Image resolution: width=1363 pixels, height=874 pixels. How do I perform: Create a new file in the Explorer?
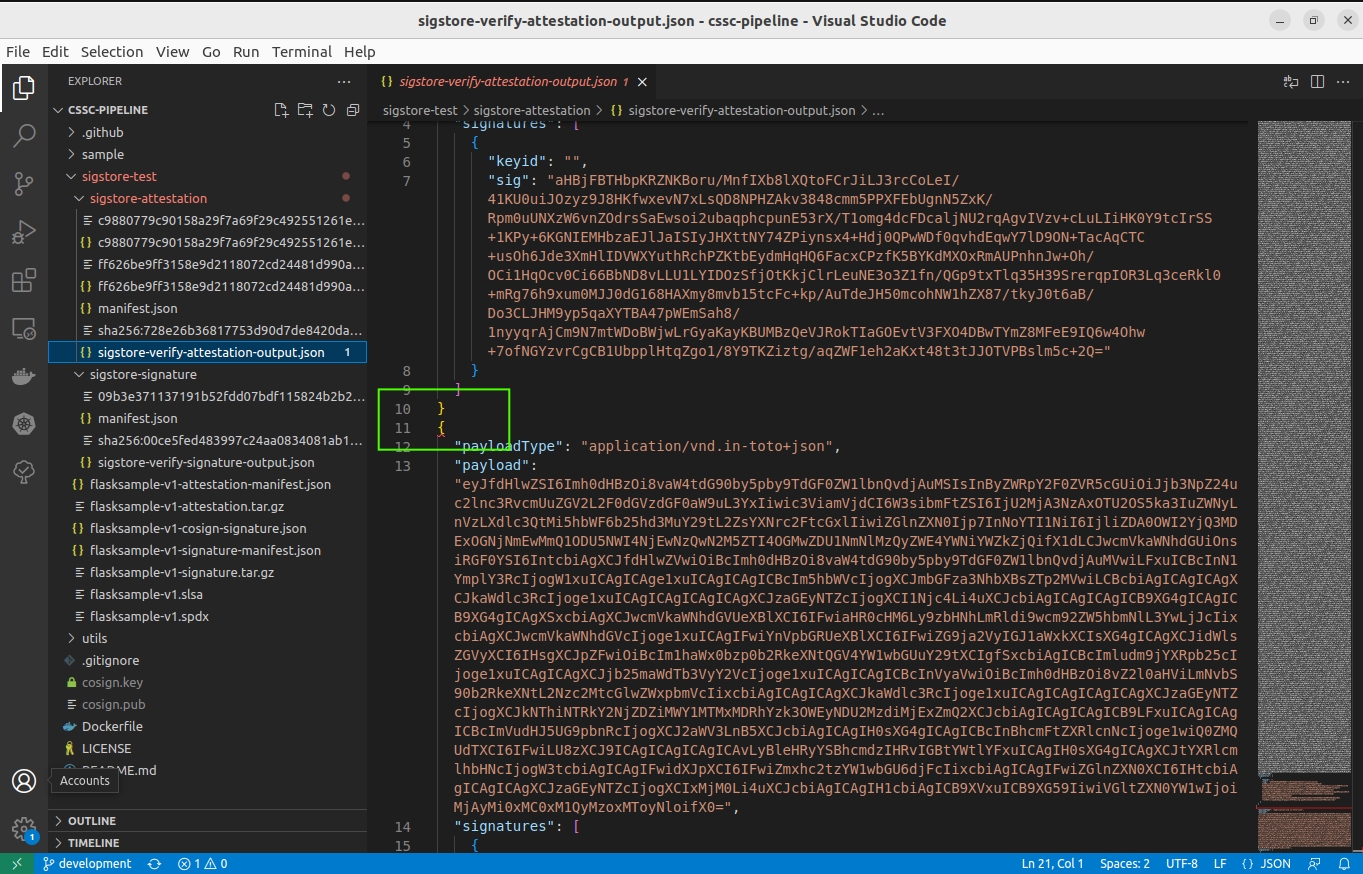pos(281,110)
